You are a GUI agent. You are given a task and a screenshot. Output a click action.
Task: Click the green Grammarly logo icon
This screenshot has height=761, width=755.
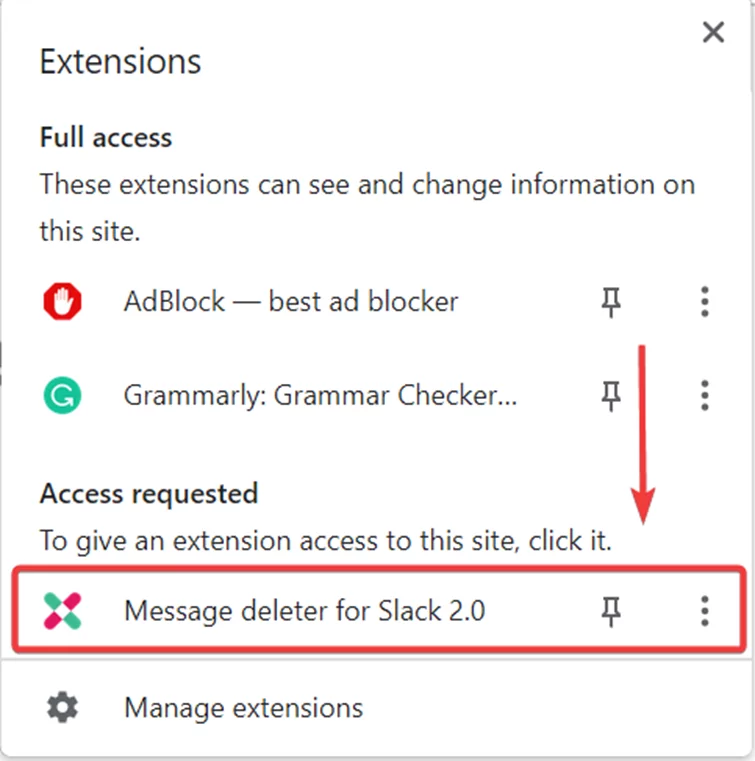click(x=62, y=395)
